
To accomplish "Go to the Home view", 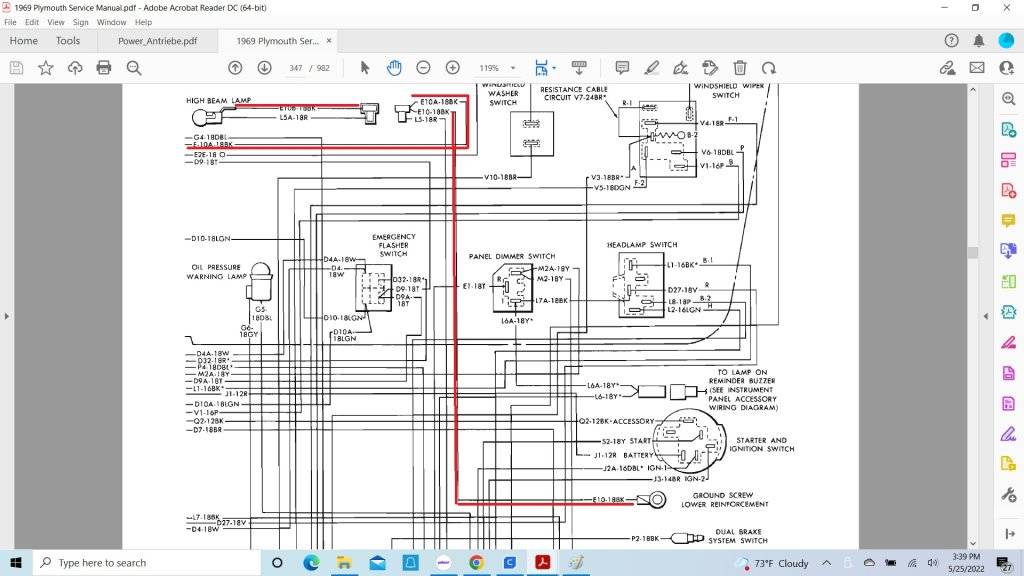I will (x=23, y=41).
